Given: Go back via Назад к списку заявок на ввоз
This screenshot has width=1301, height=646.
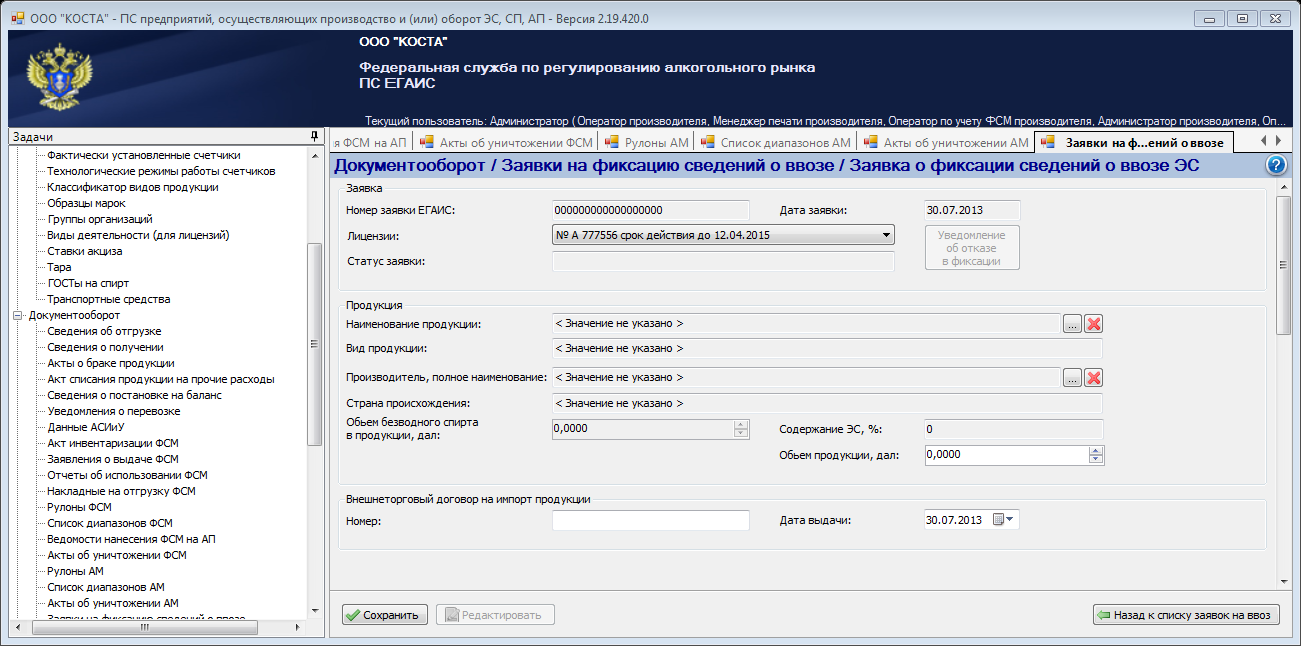Looking at the screenshot, I should point(1186,615).
